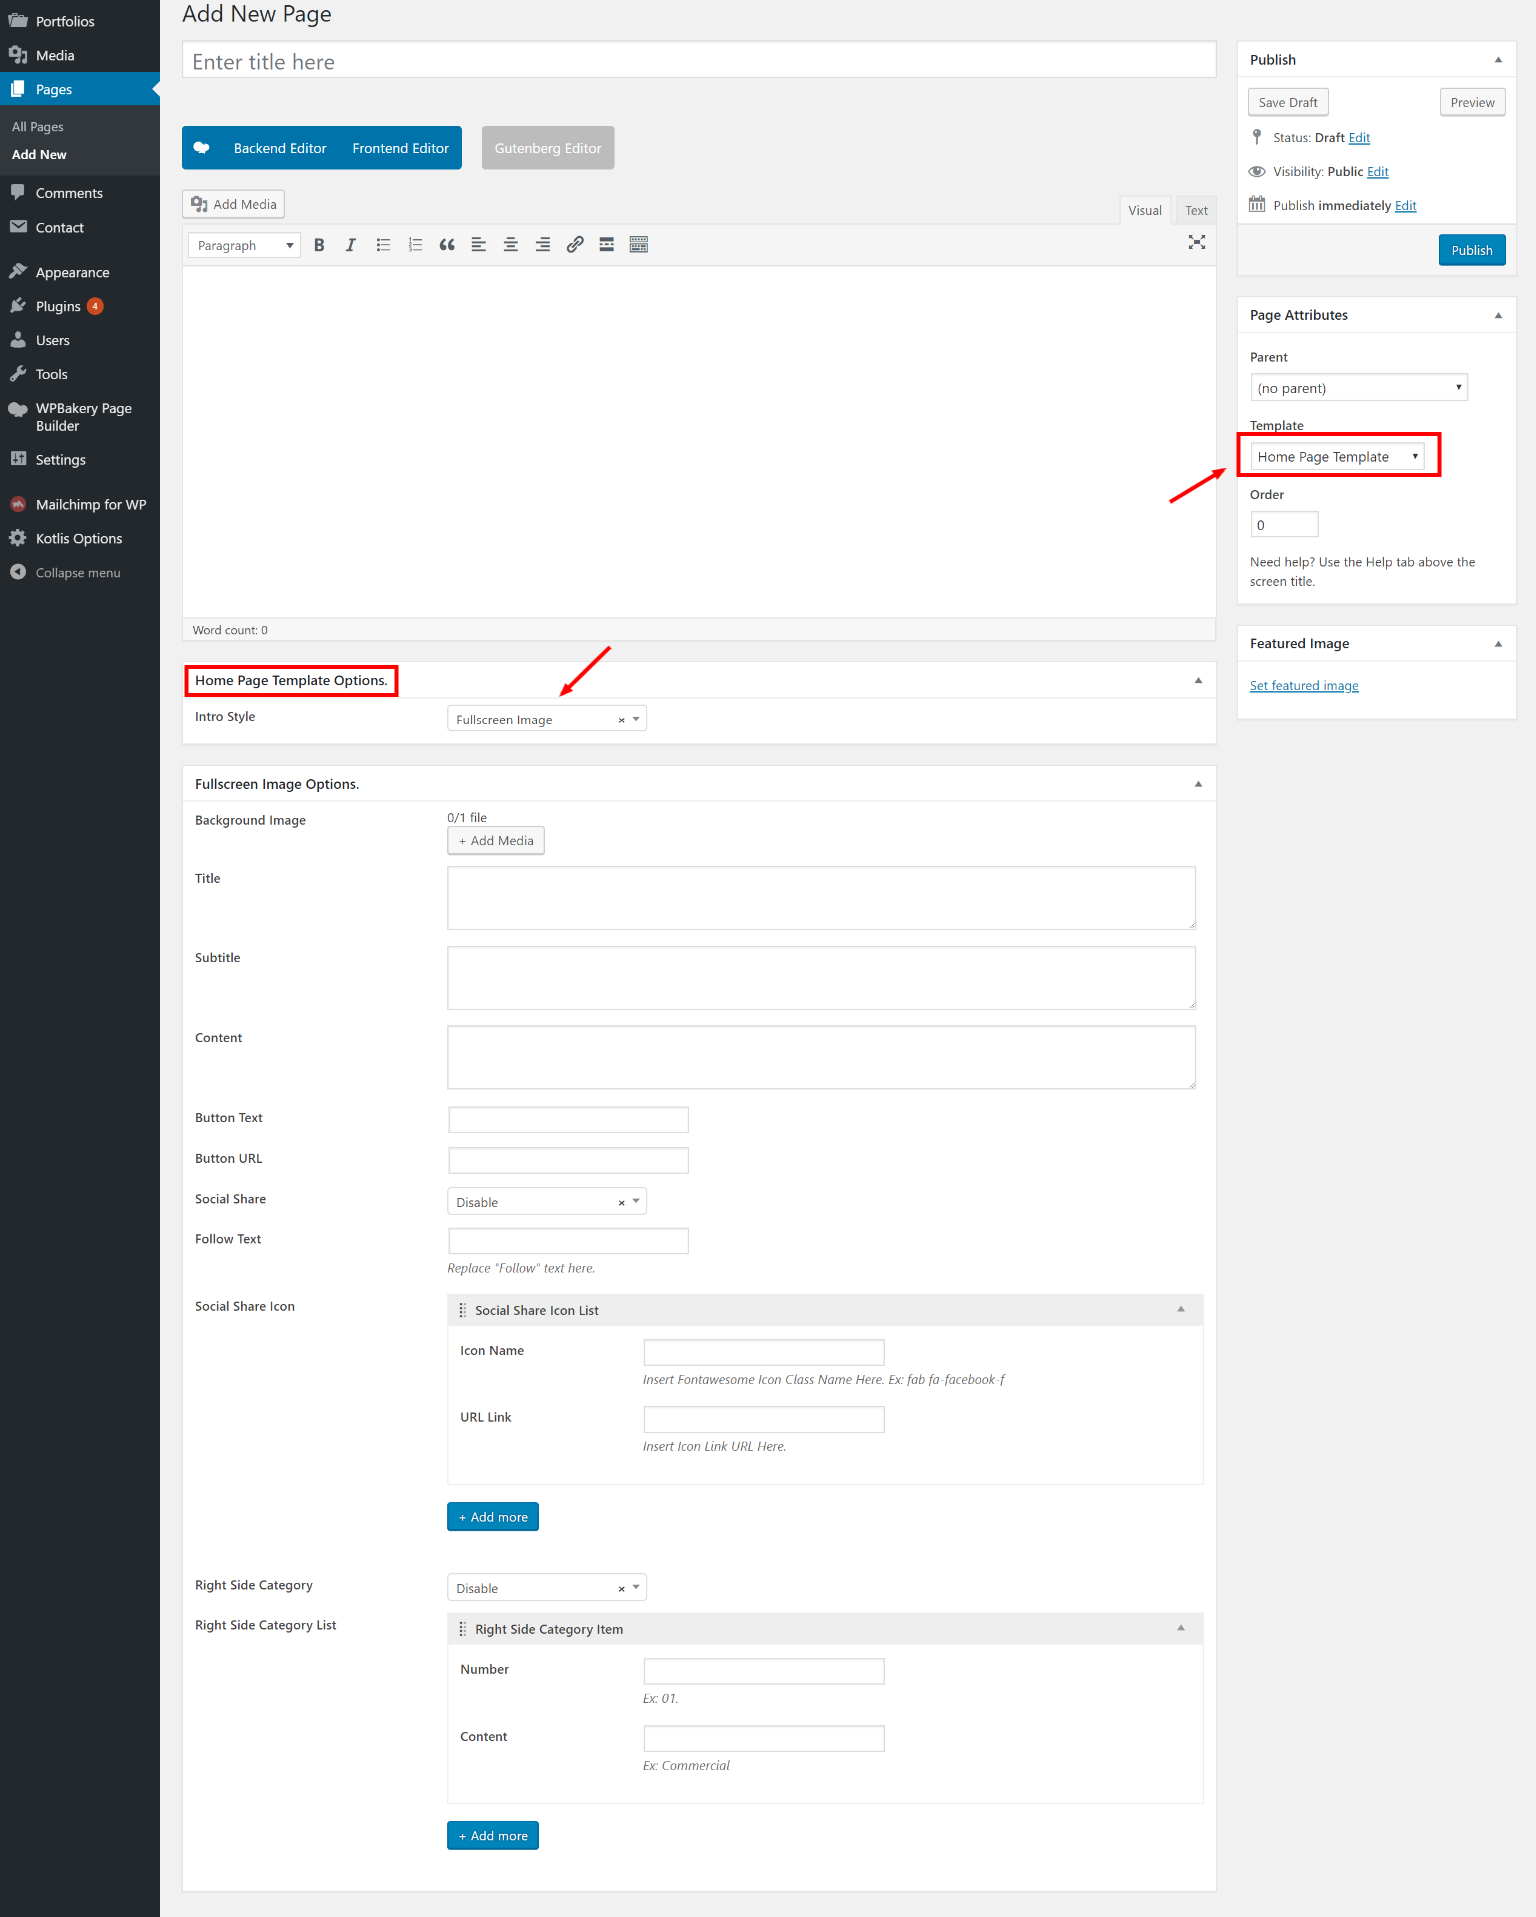Create a bulleted list in the editor

pyautogui.click(x=383, y=245)
